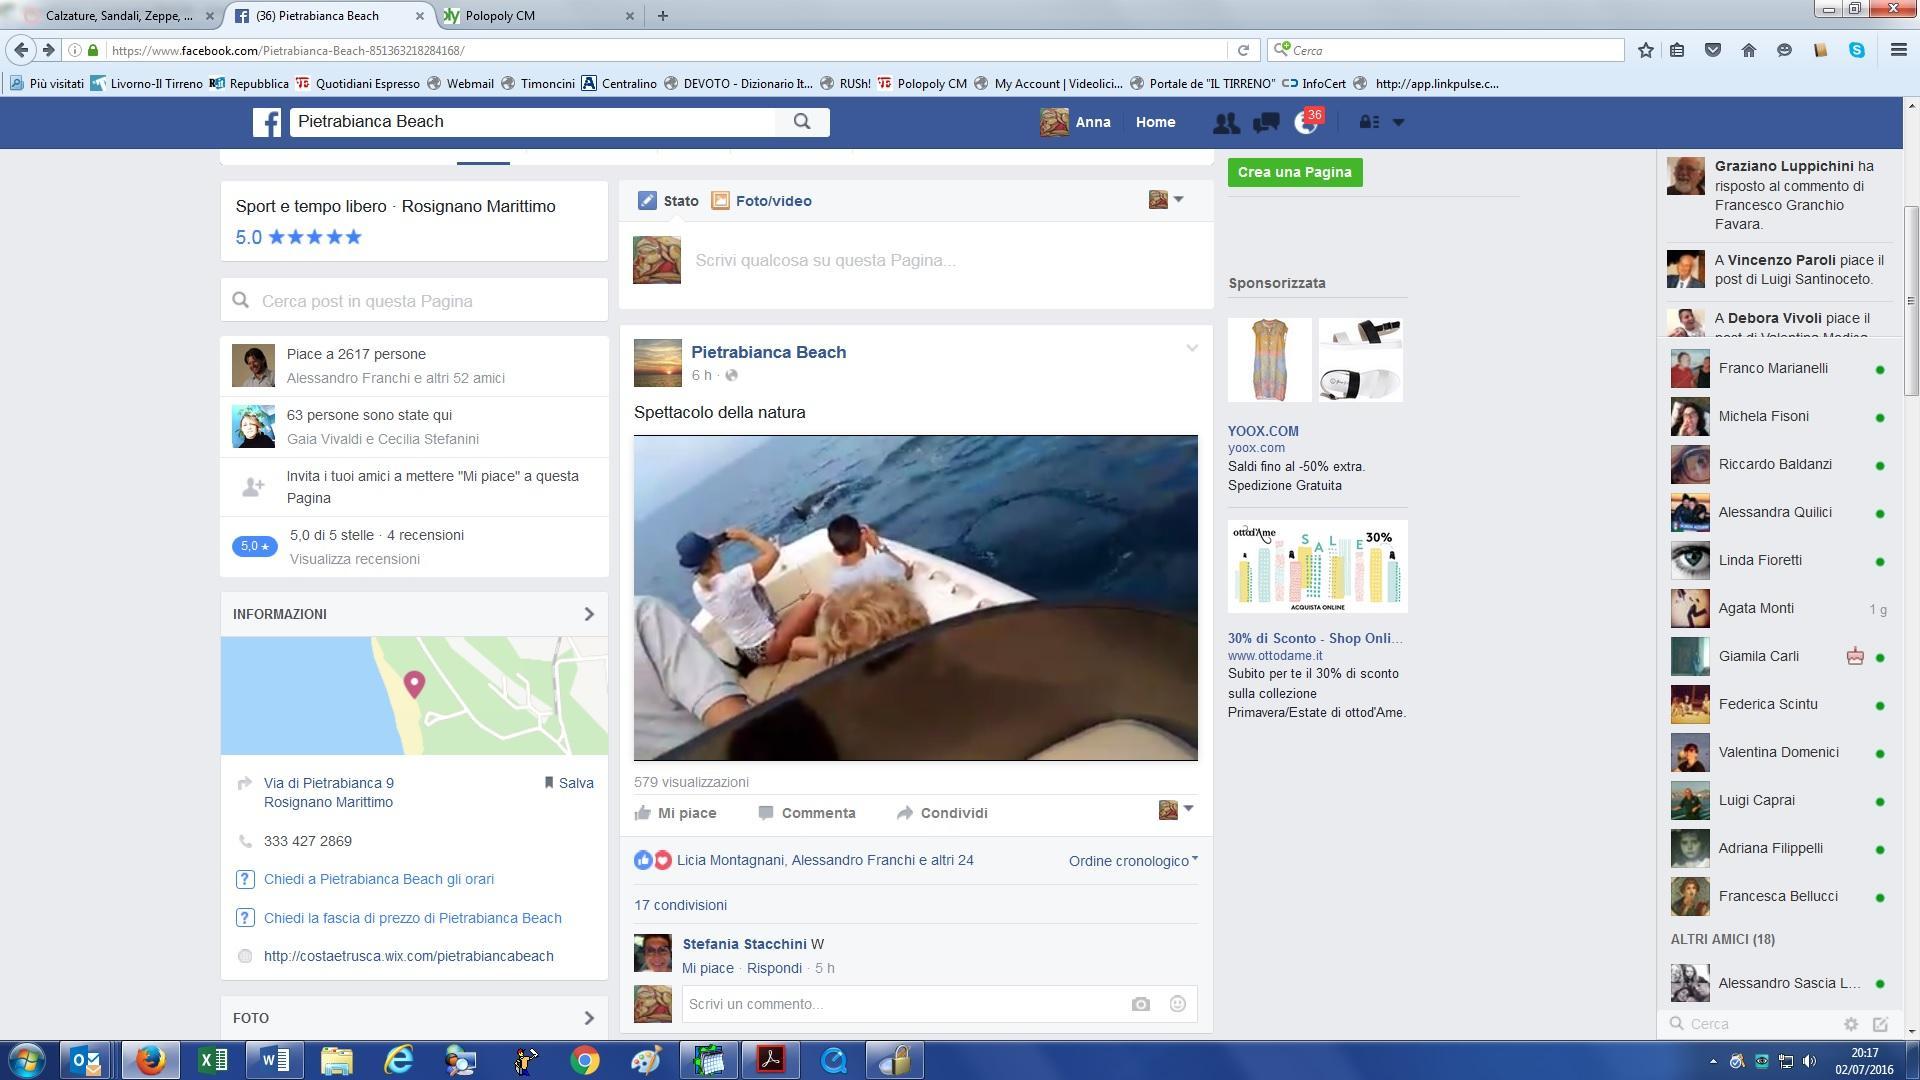Click the page vertical scrollbar thumb
This screenshot has height=1080, width=1920.
click(x=1911, y=300)
